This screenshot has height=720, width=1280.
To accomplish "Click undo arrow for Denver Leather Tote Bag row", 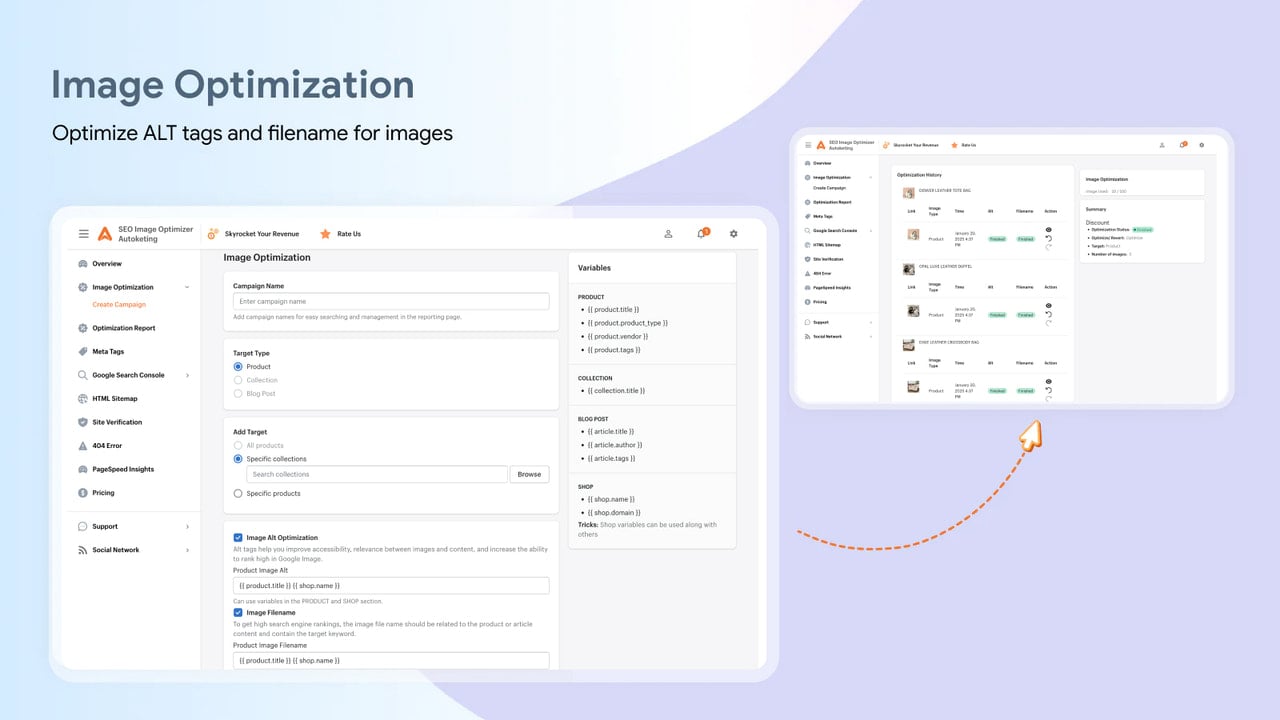I will [x=1048, y=238].
